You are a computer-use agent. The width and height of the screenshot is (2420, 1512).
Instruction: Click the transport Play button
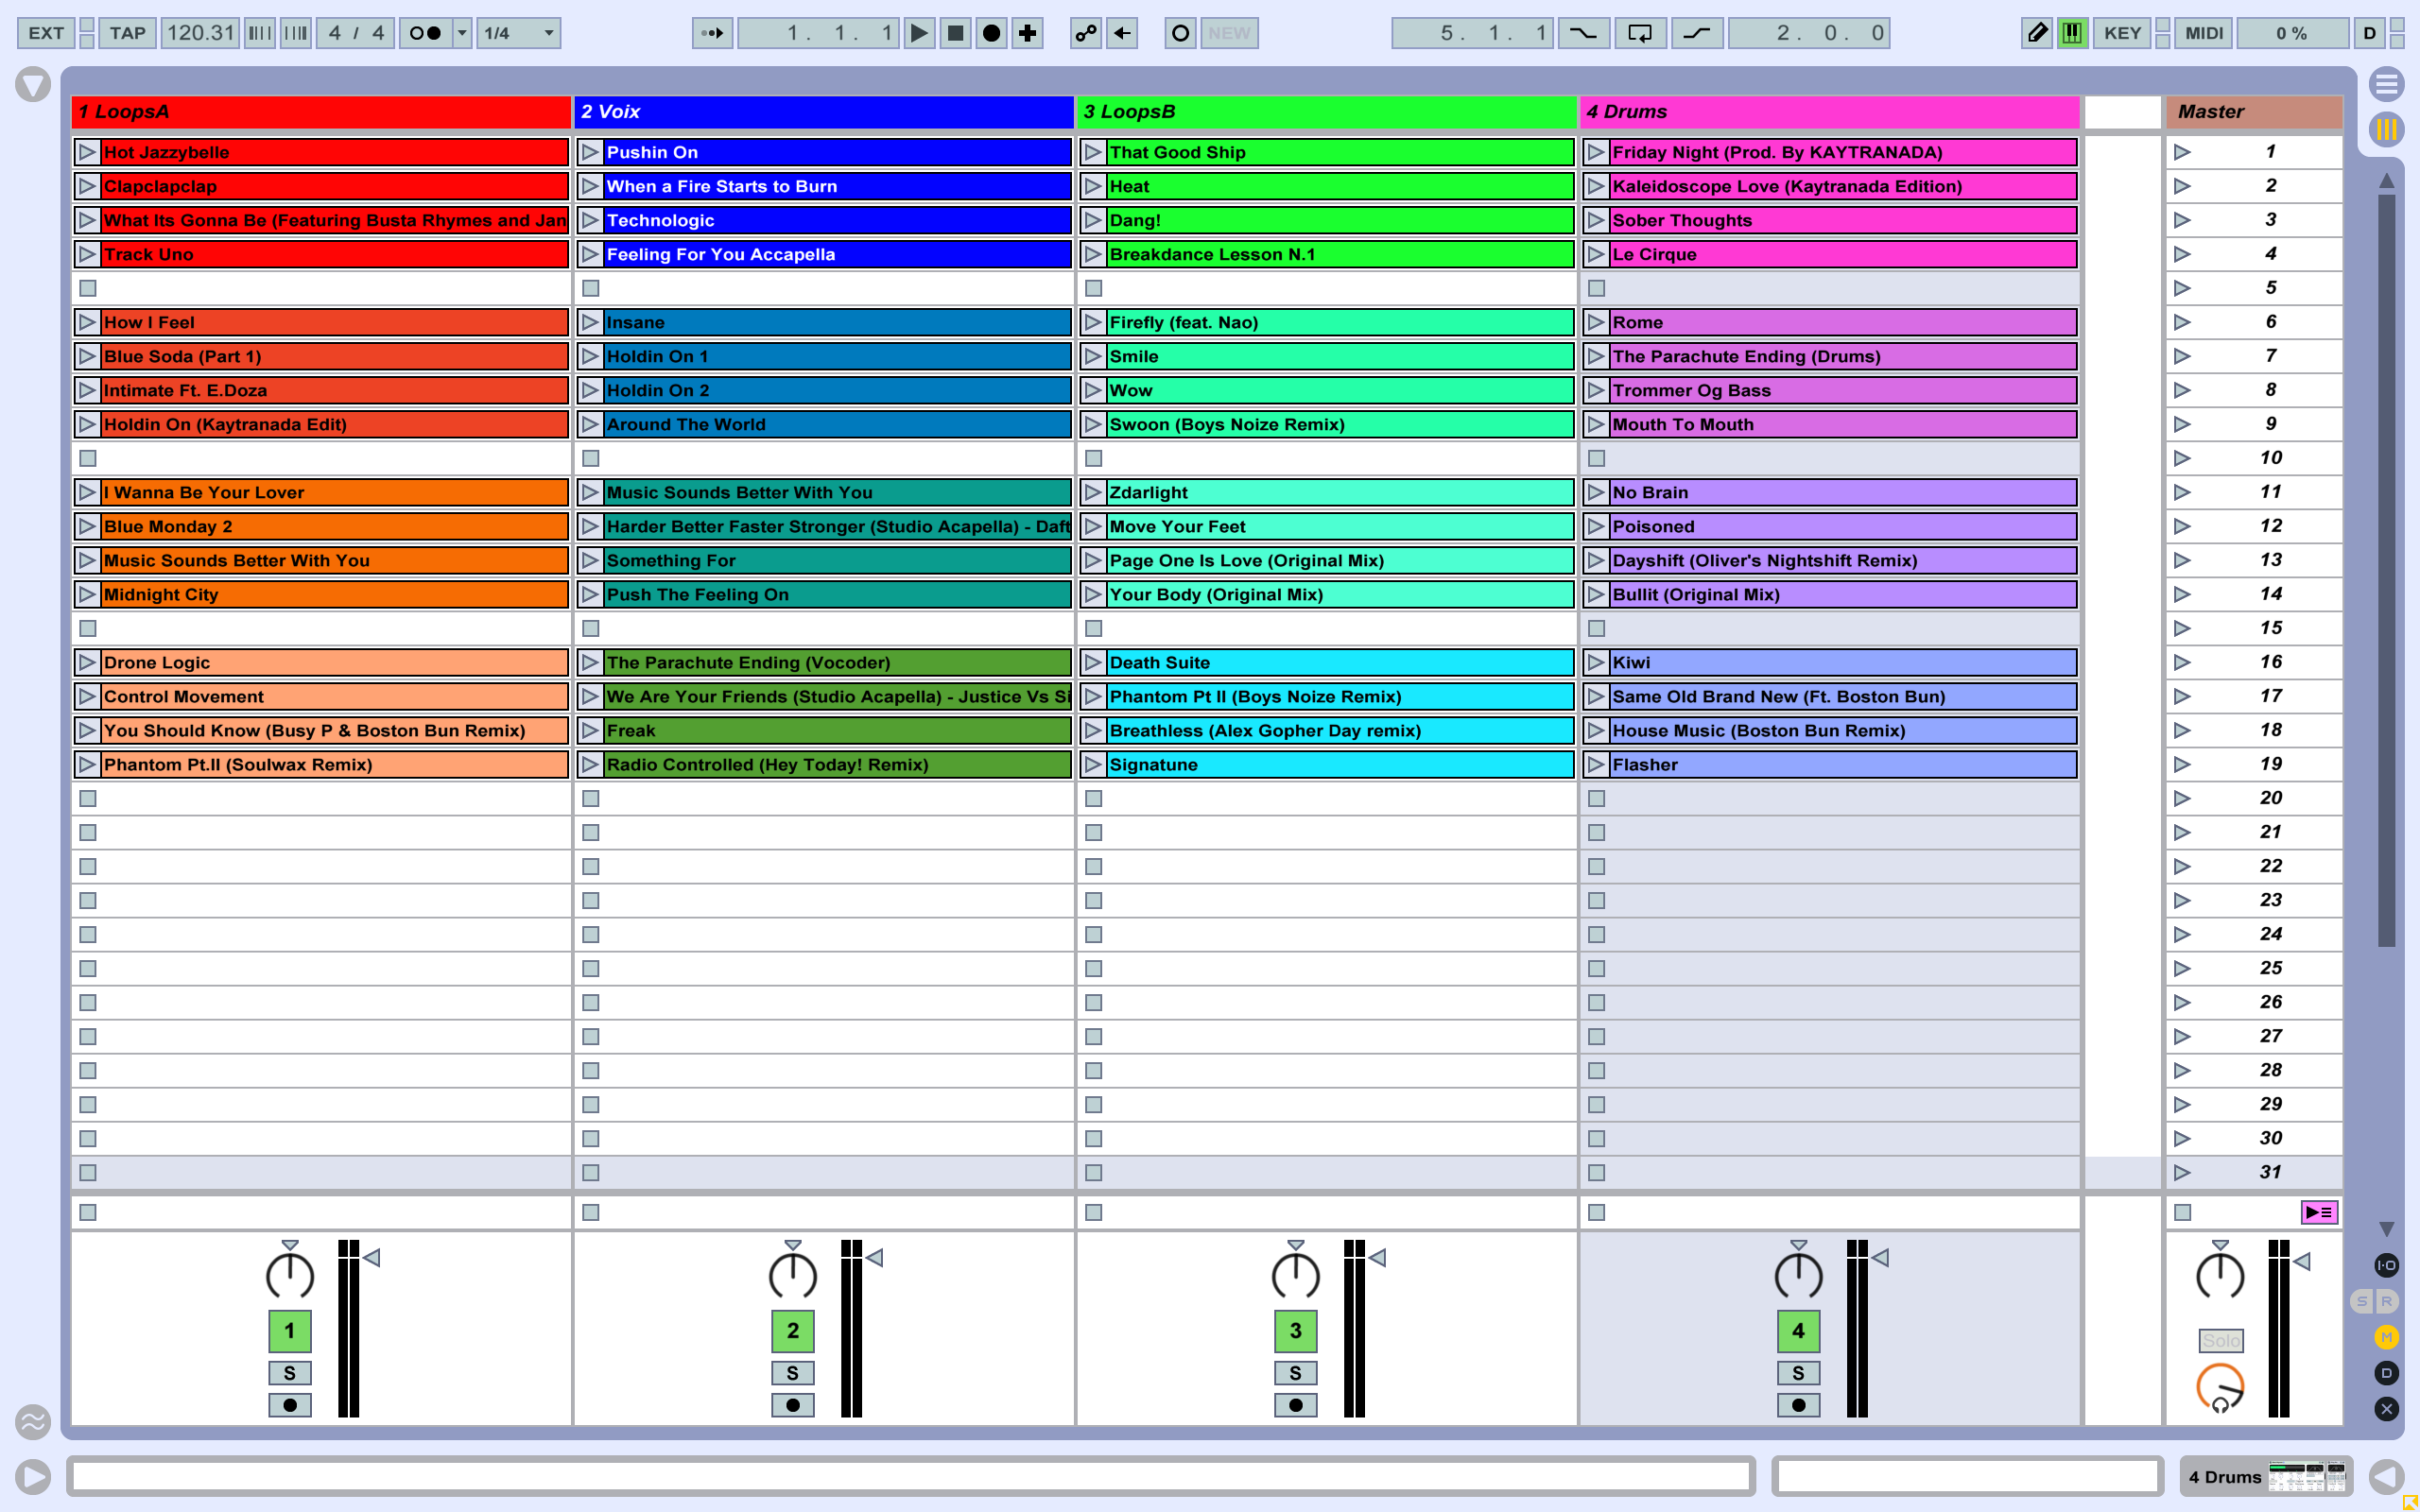coord(918,33)
